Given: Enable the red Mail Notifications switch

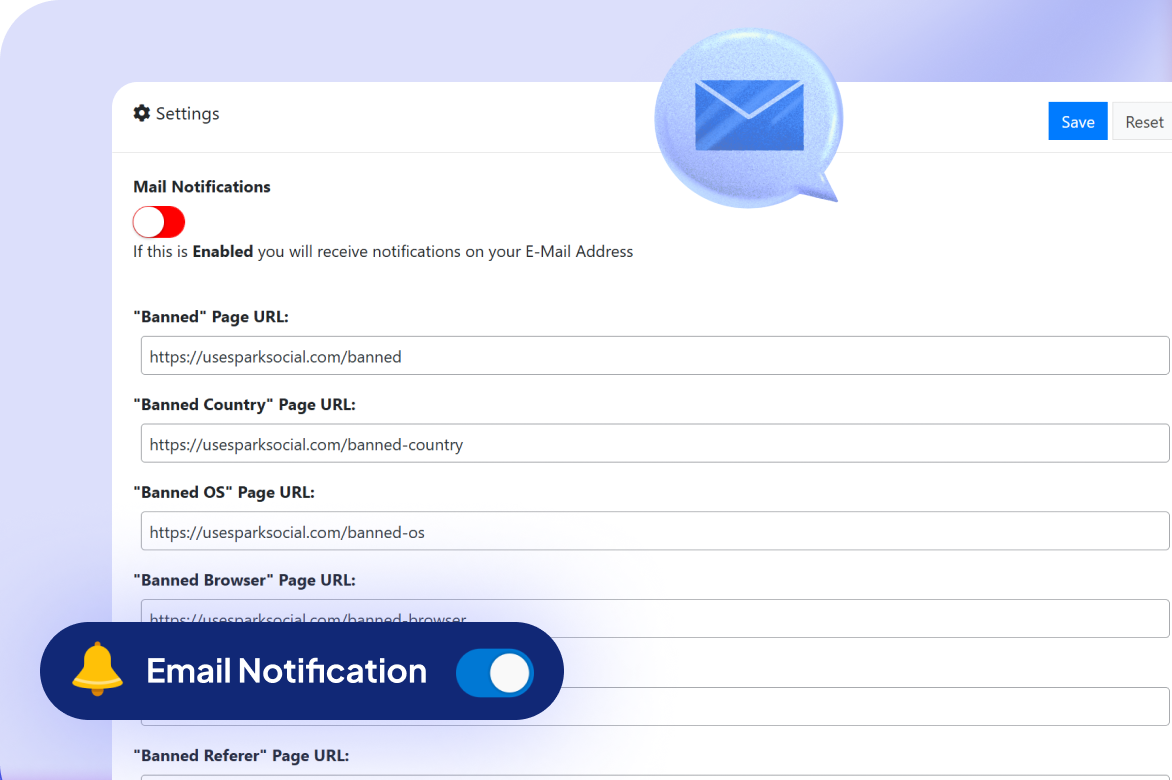Looking at the screenshot, I should 159,222.
